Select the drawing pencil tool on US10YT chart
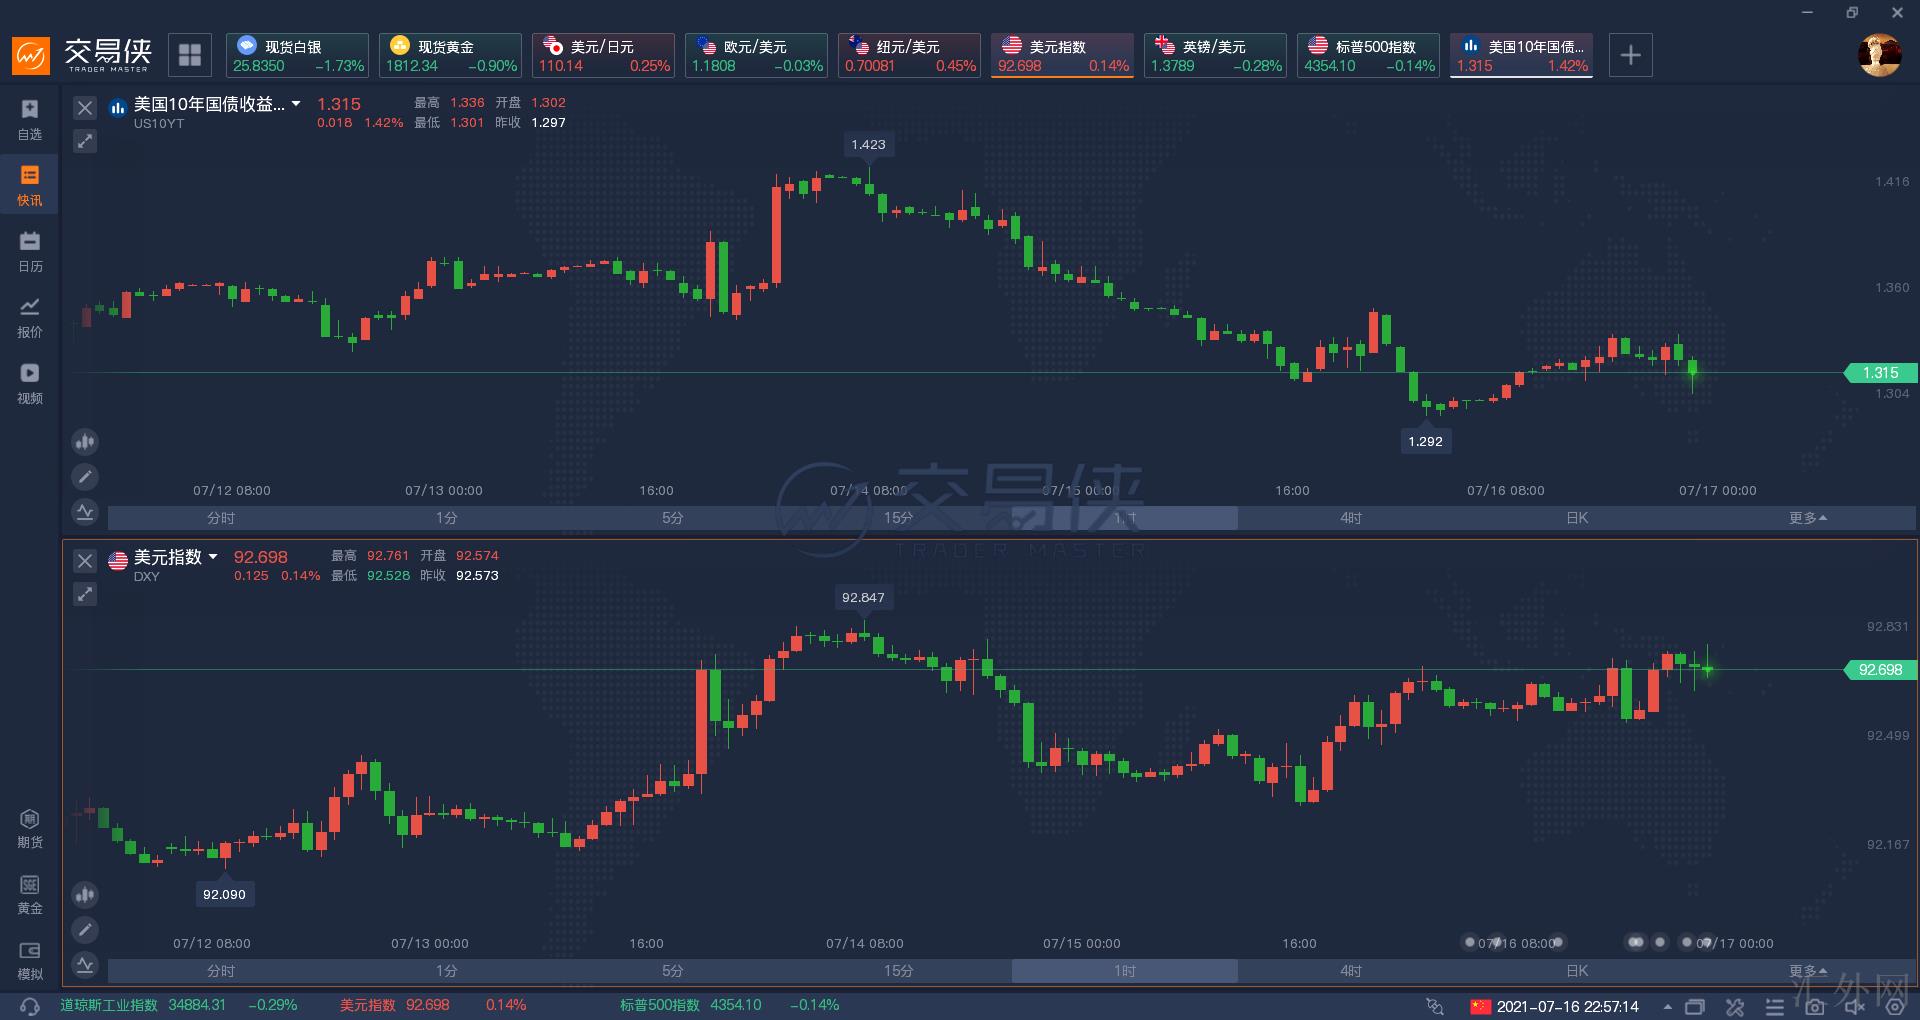This screenshot has height=1020, width=1920. 85,477
